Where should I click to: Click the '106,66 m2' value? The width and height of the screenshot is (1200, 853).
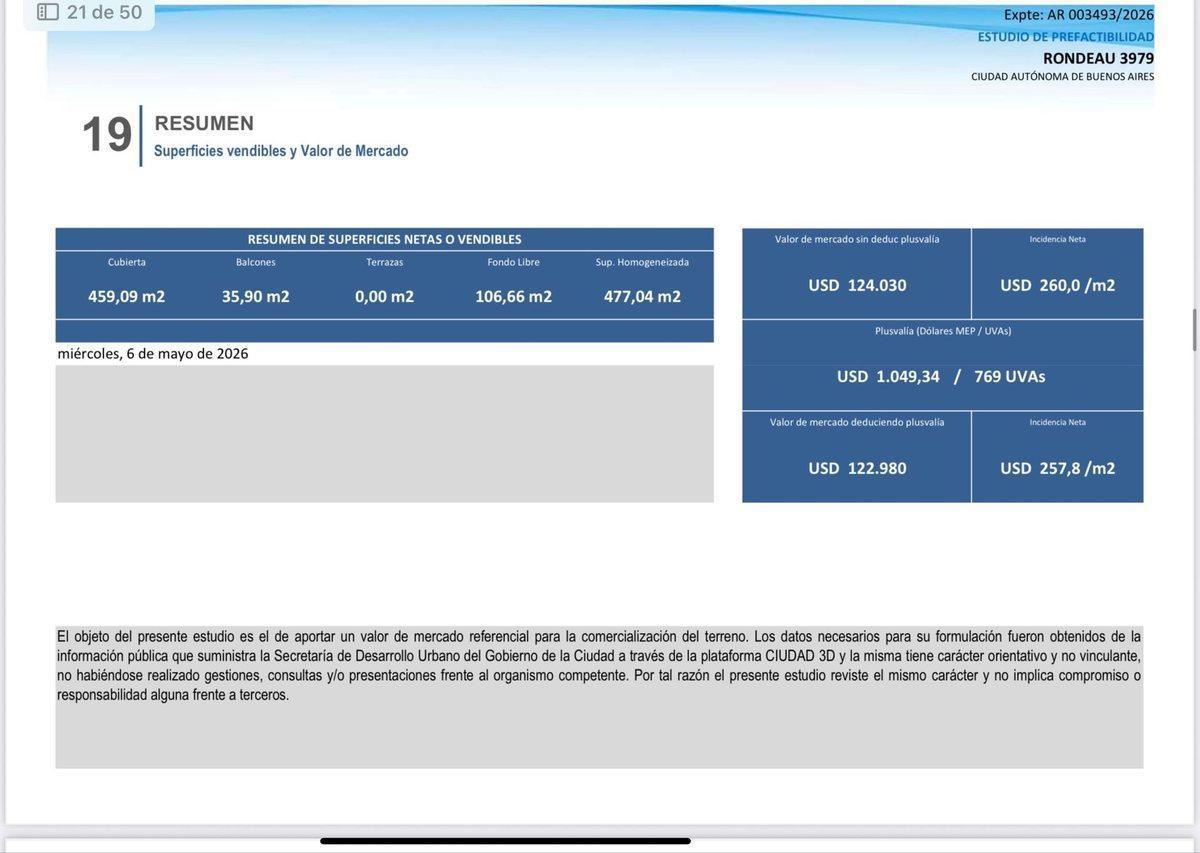point(514,296)
